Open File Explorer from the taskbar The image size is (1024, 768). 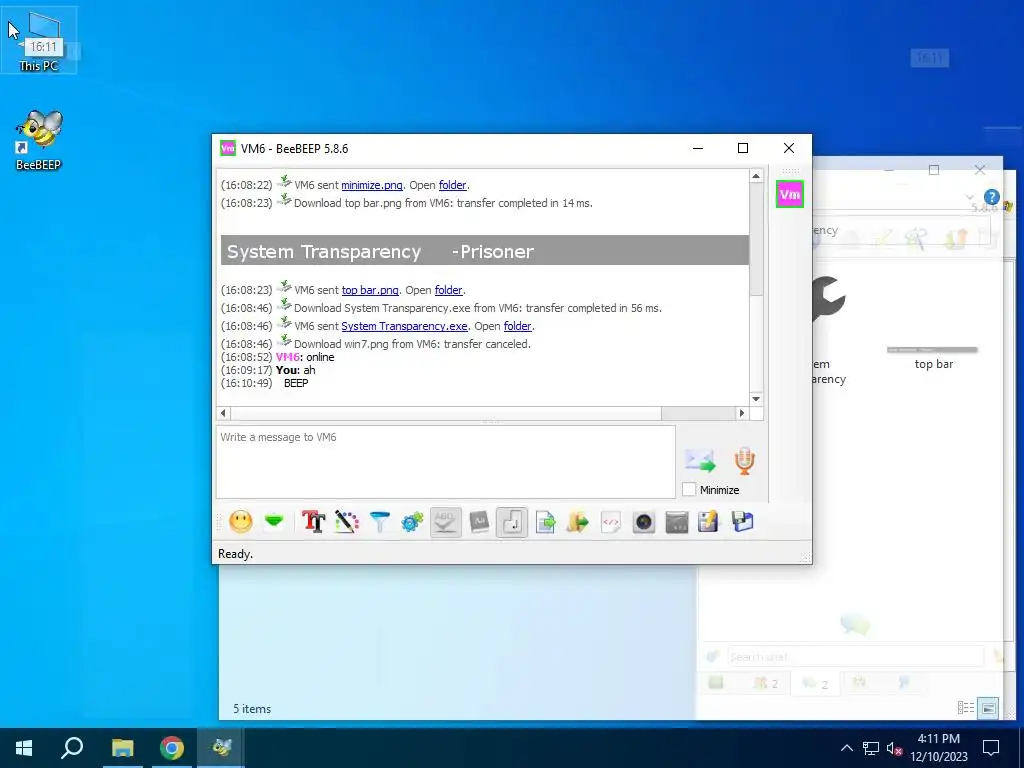tap(122, 748)
